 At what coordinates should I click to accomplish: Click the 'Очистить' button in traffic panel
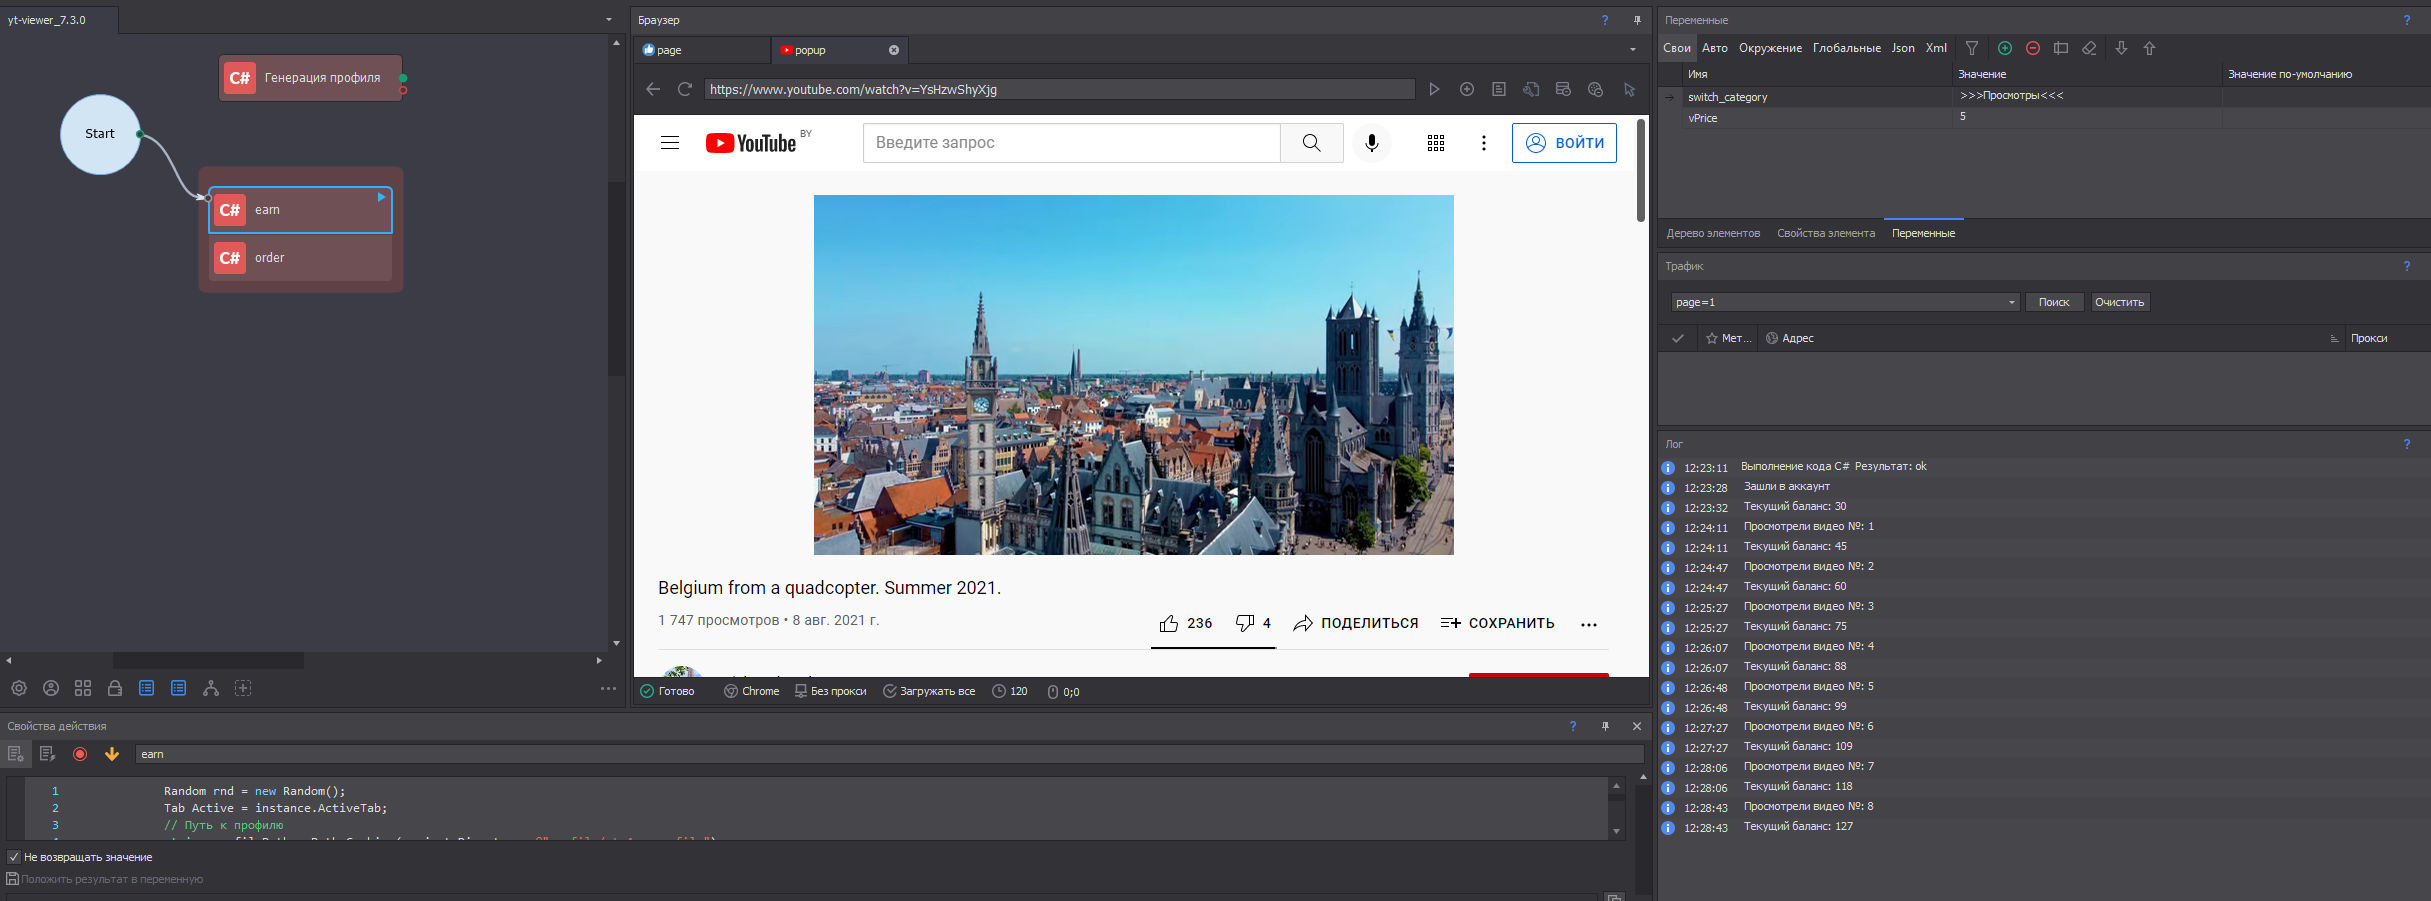click(2119, 302)
